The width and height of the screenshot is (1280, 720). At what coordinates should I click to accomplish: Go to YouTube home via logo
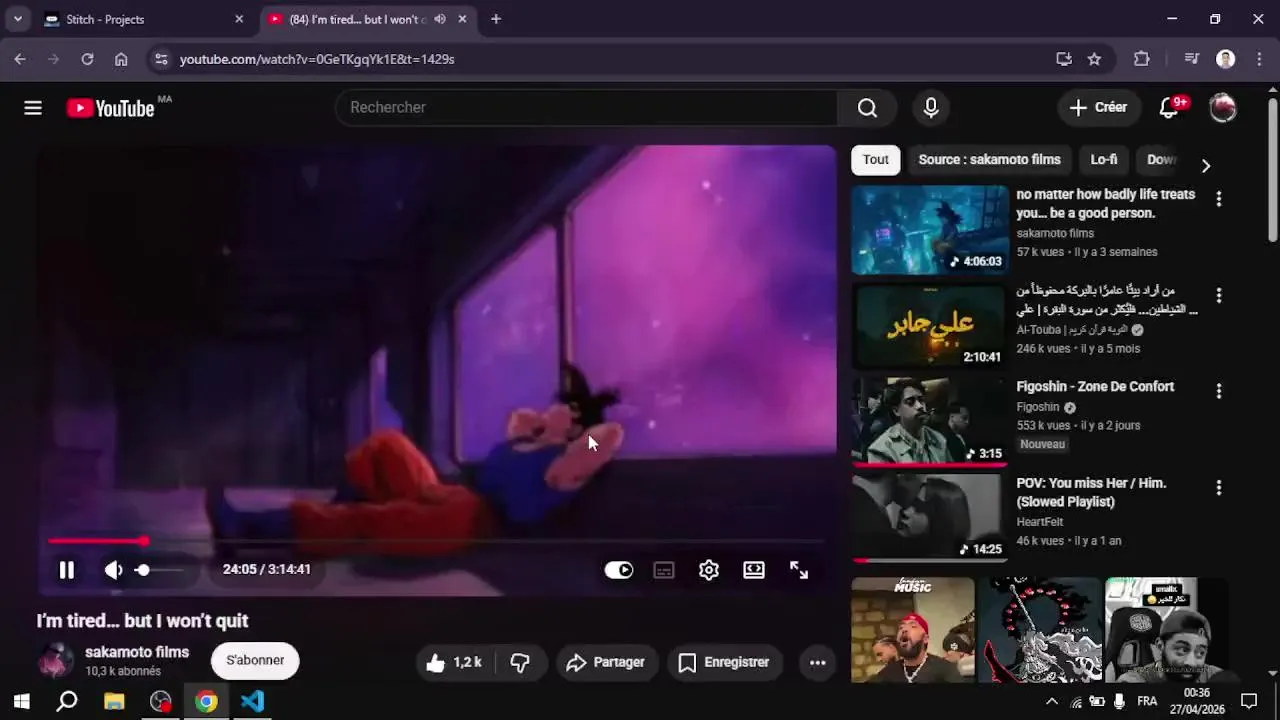(x=110, y=108)
